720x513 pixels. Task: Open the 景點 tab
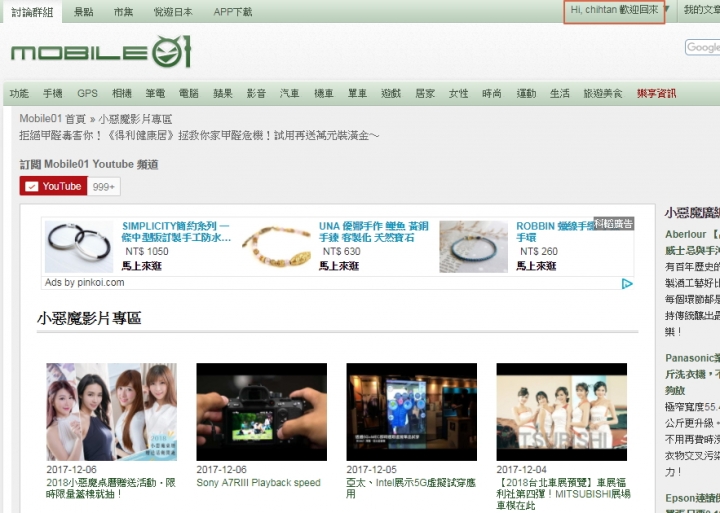(x=84, y=12)
